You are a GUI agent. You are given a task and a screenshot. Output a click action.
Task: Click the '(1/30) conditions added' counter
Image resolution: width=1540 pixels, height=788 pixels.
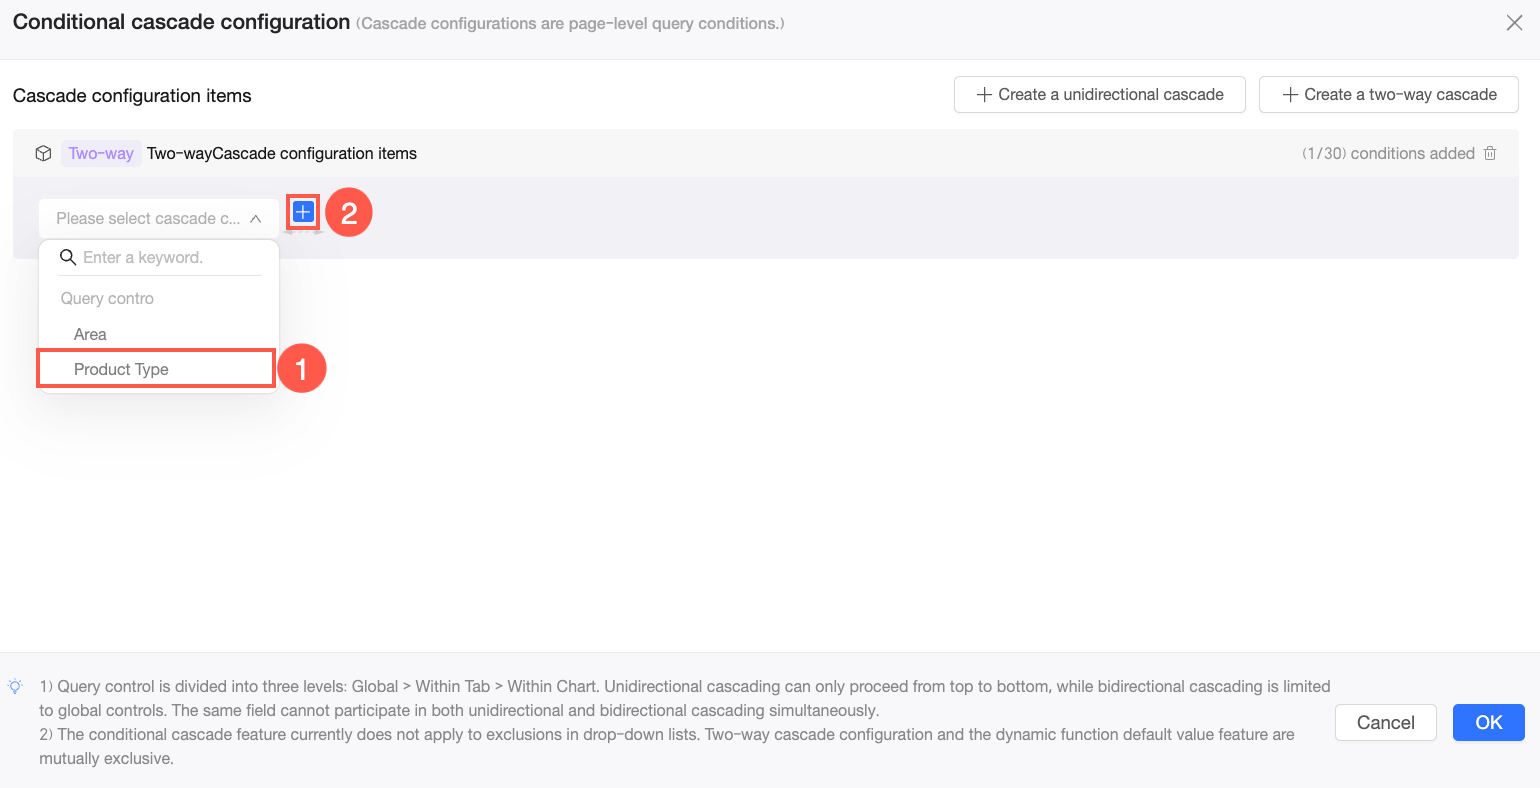[1388, 153]
